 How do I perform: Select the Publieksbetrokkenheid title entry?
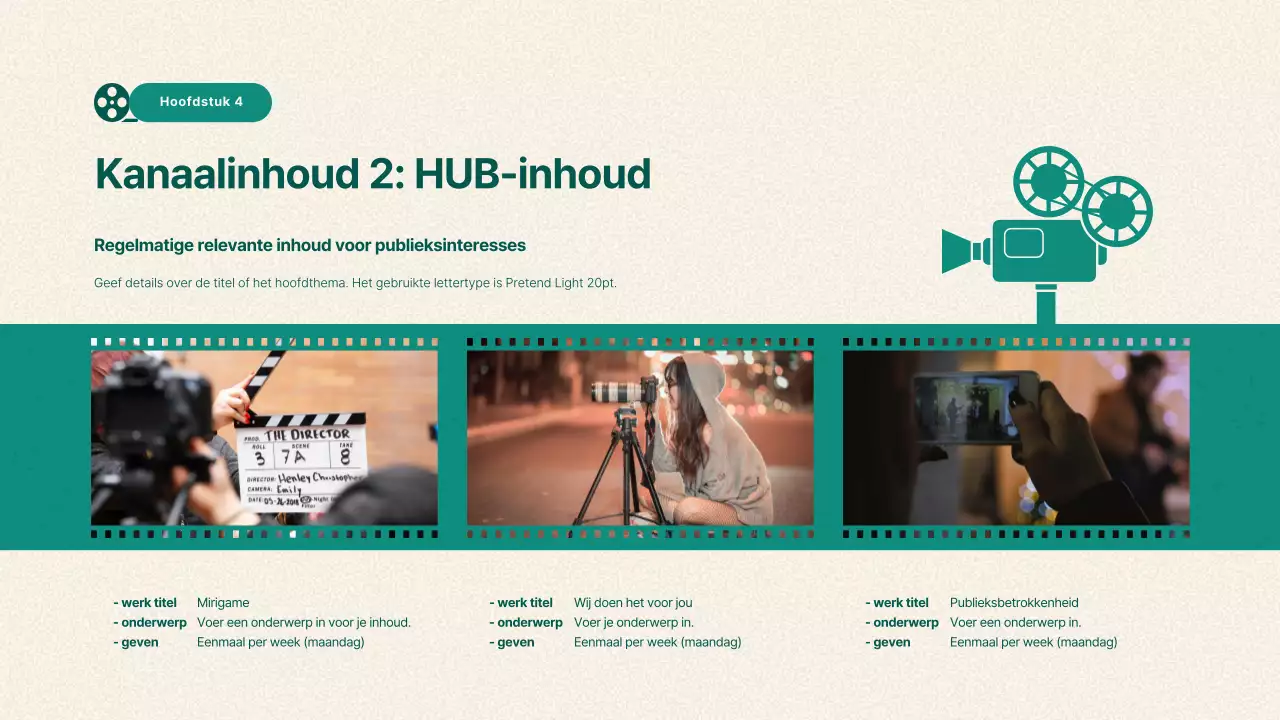(x=1014, y=602)
